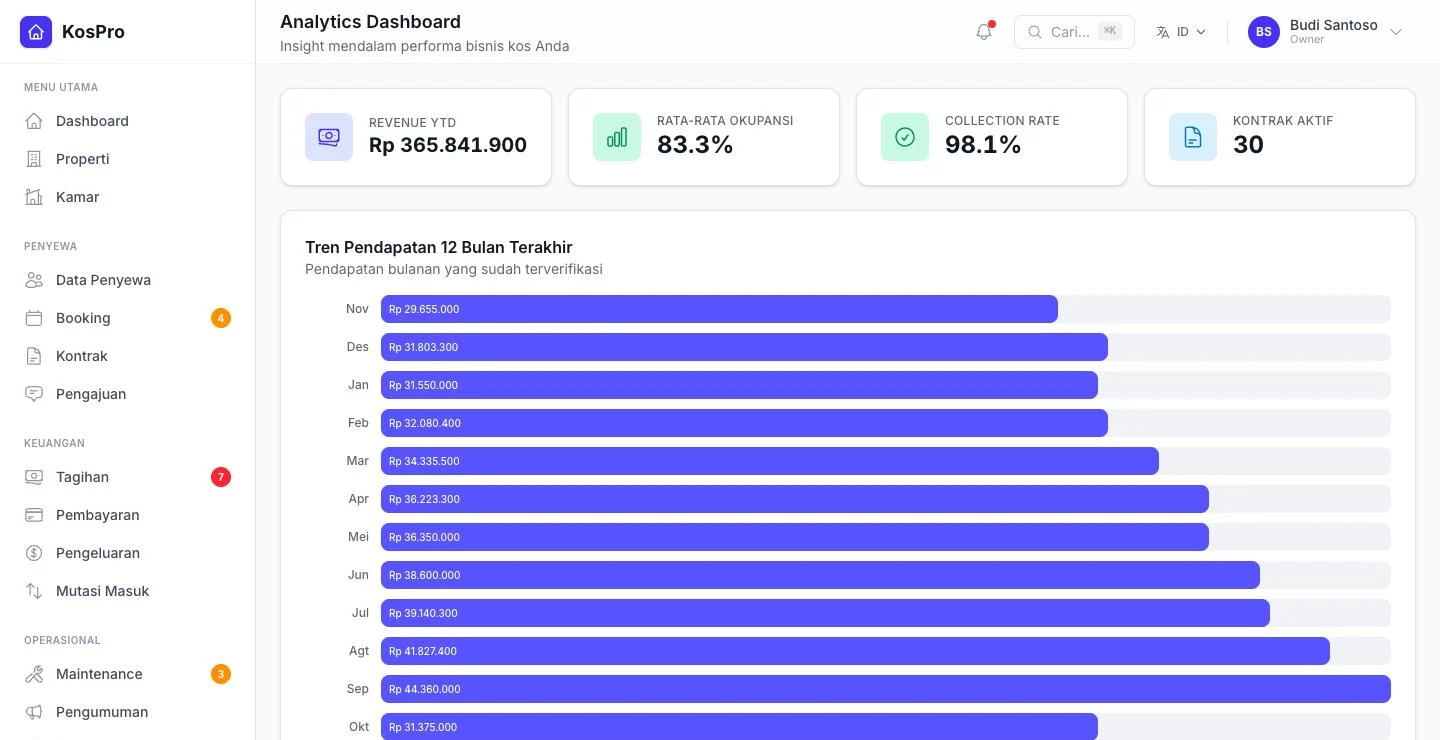Viewport: 1440px width, 740px height.
Task: Click the 98.1% collection rate value
Action: click(983, 145)
